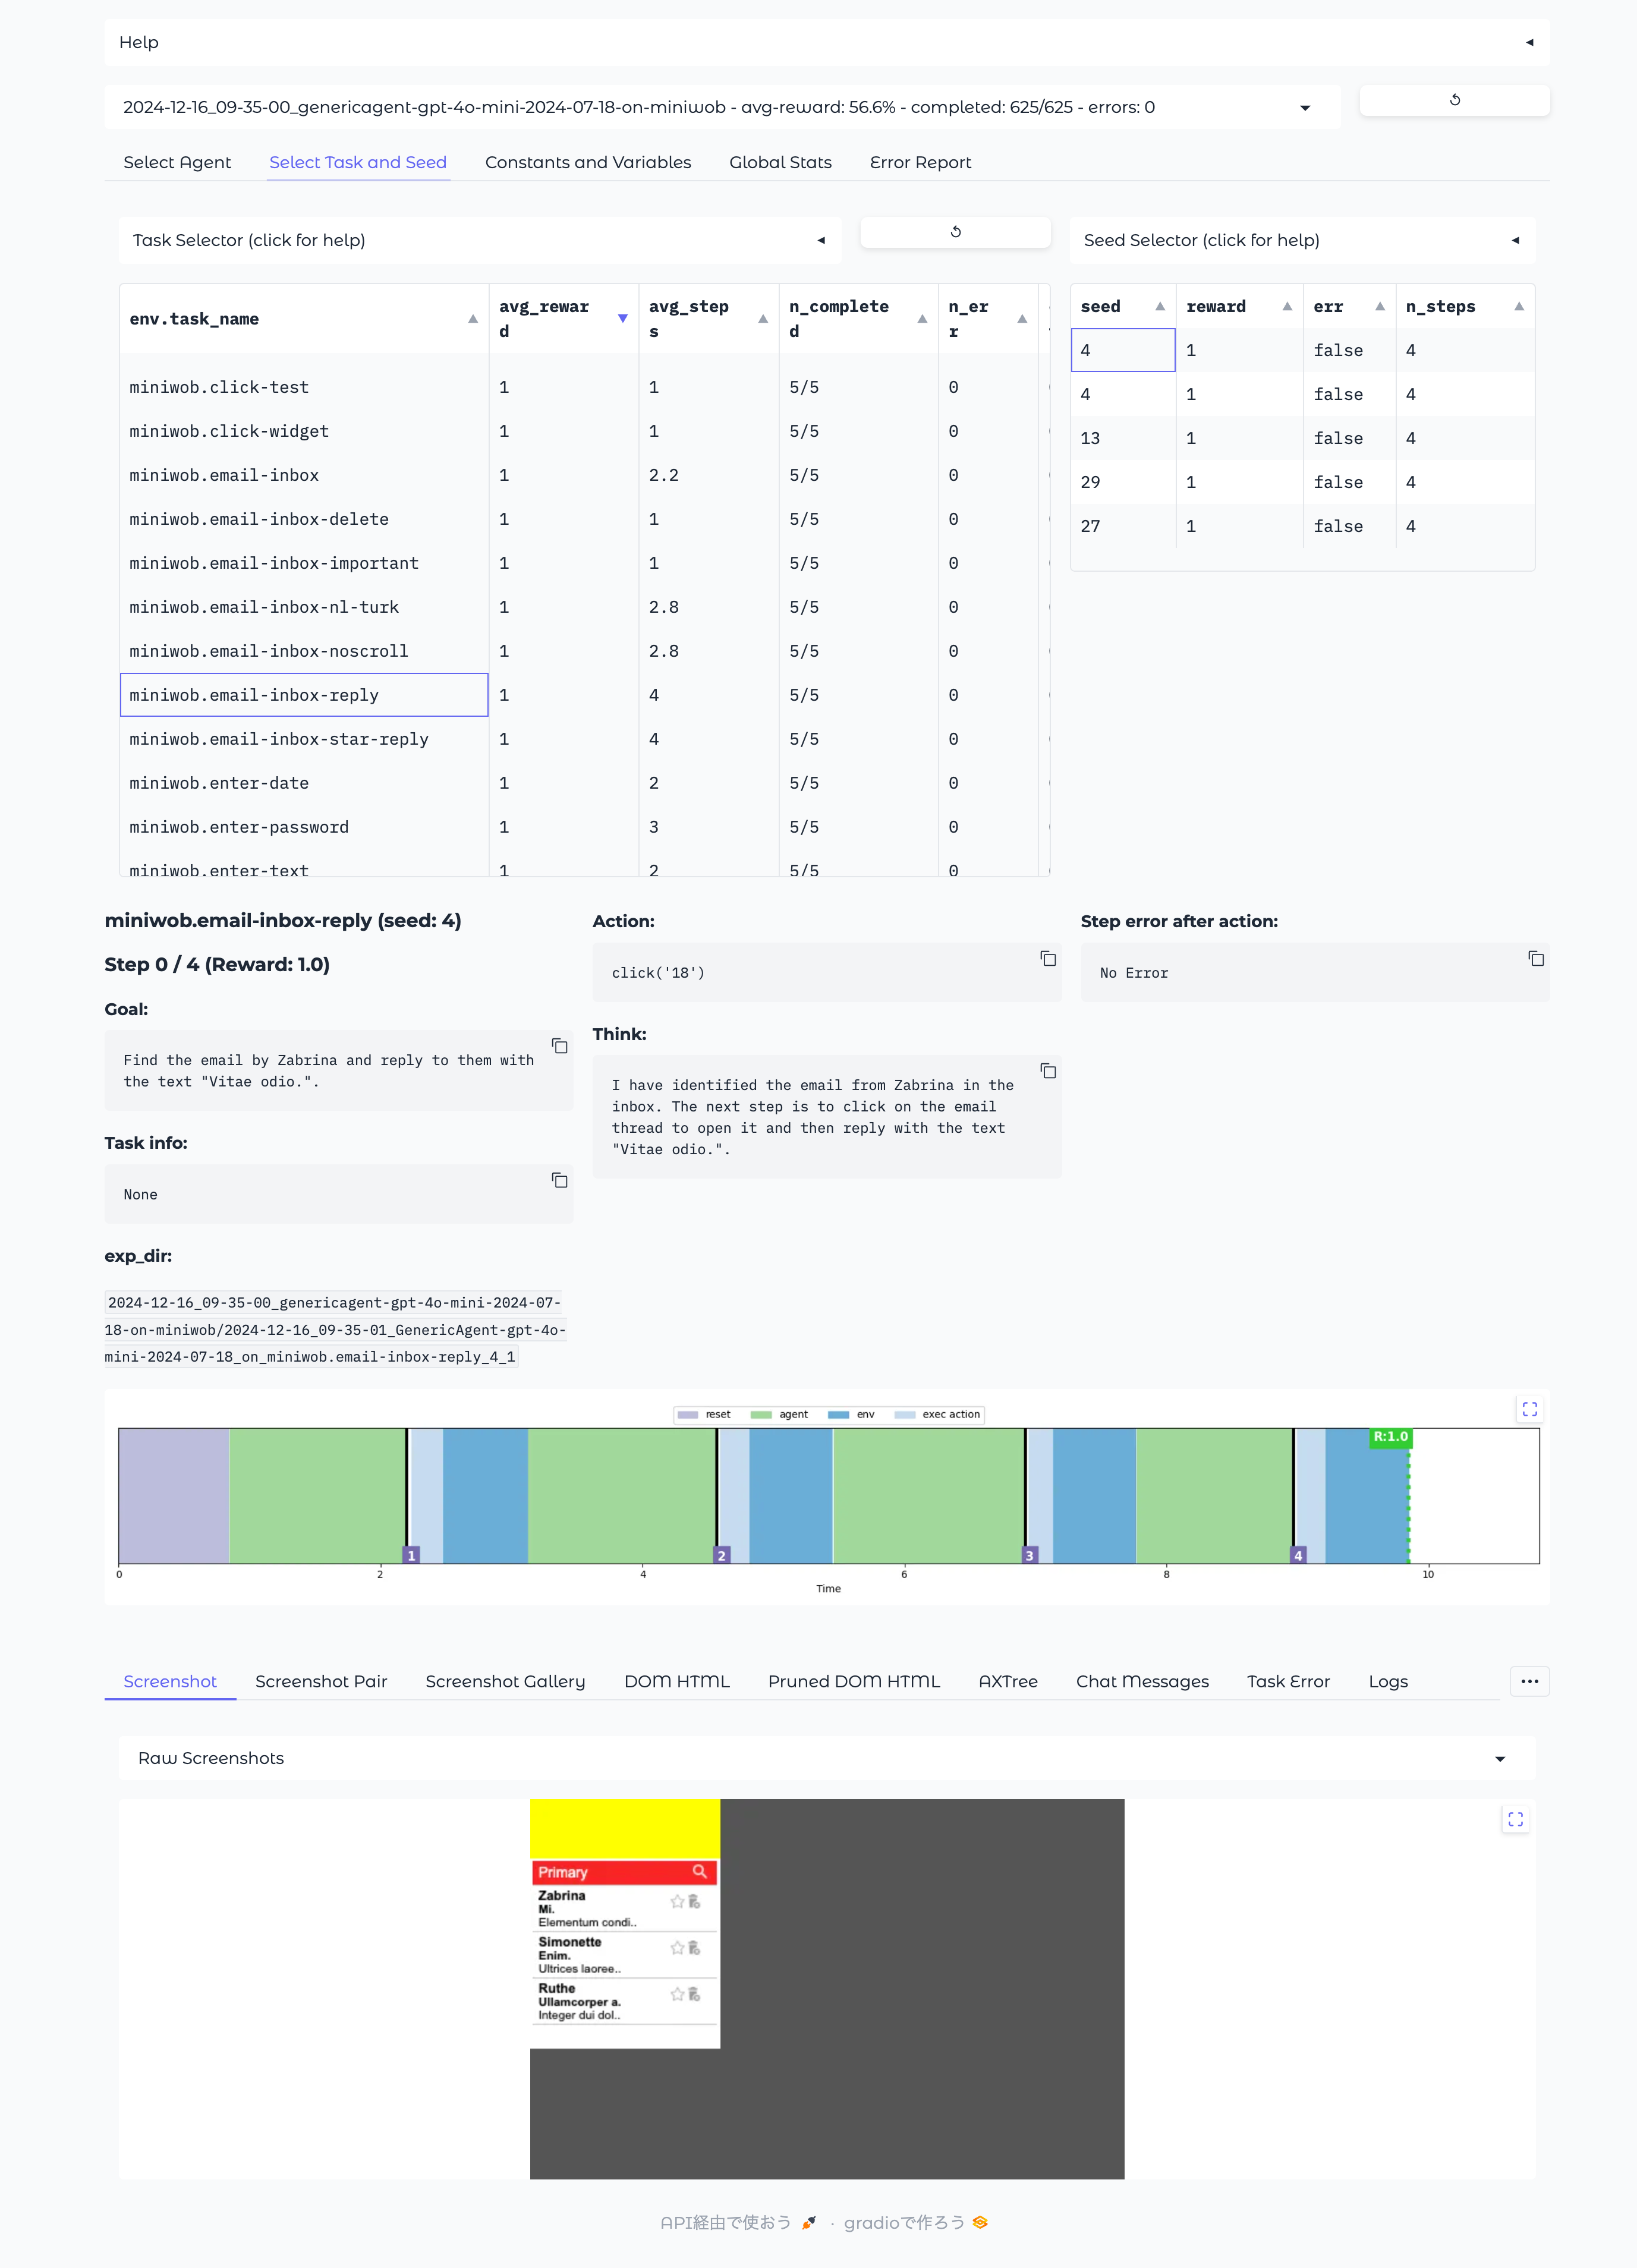Open the three-dots overflow tabs menu
Screen dimensions: 1637x2268
[x=1529, y=1681]
